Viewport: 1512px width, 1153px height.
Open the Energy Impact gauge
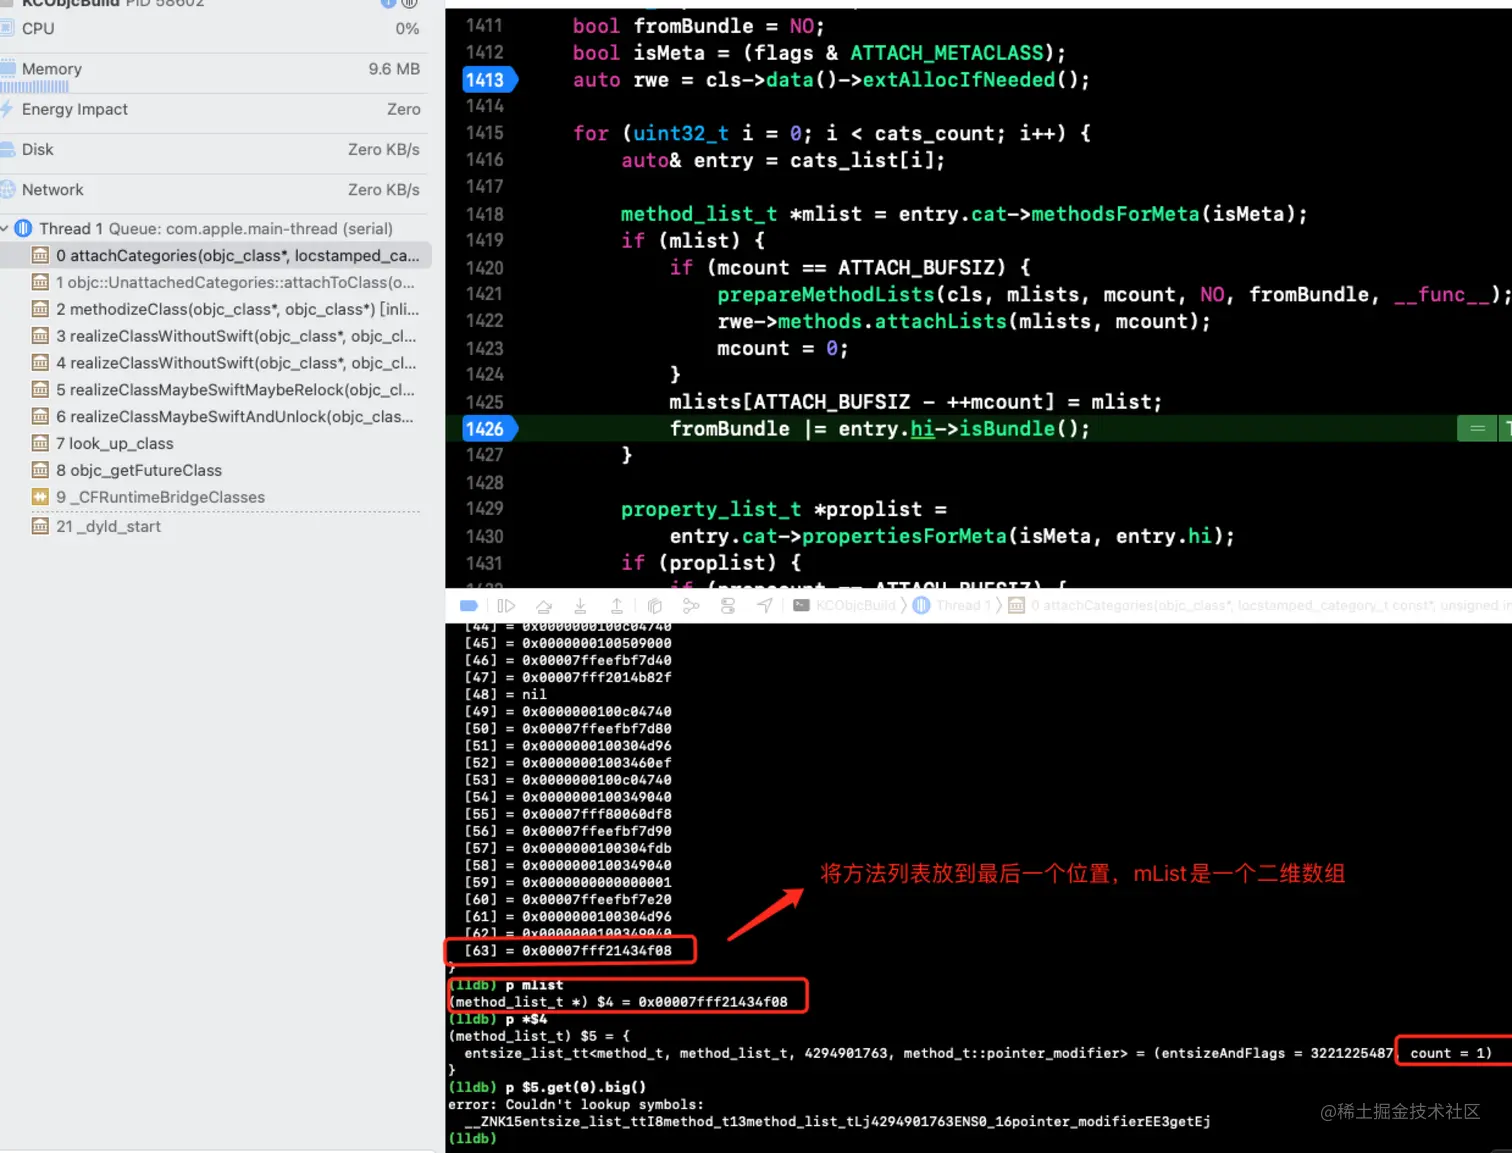[214, 109]
